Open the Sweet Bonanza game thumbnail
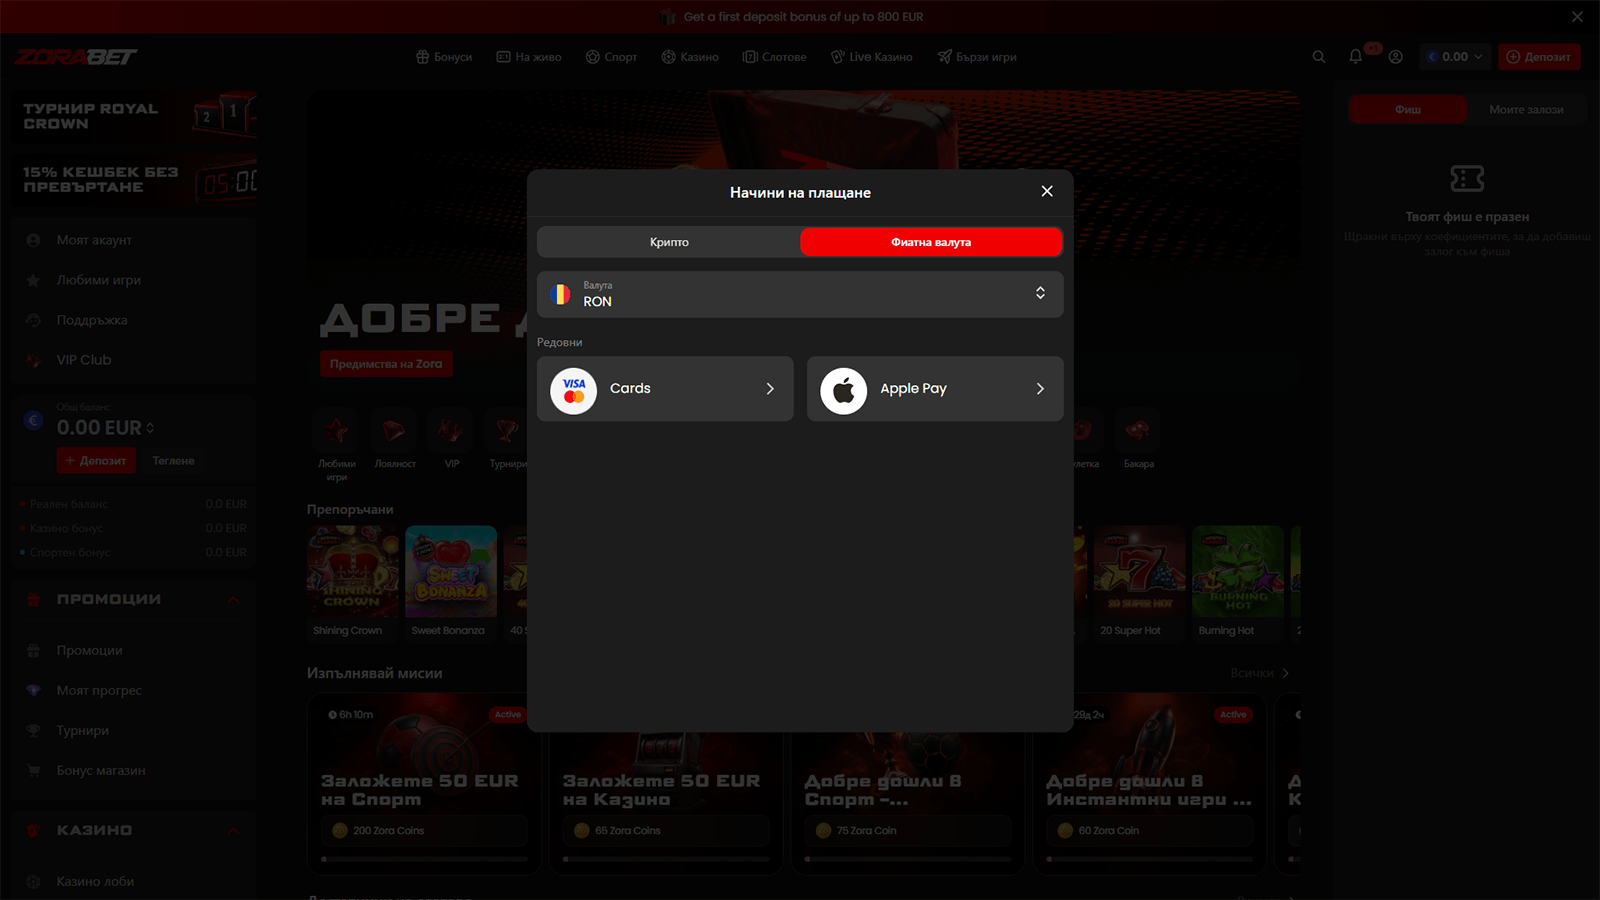This screenshot has height=900, width=1600. [x=451, y=571]
